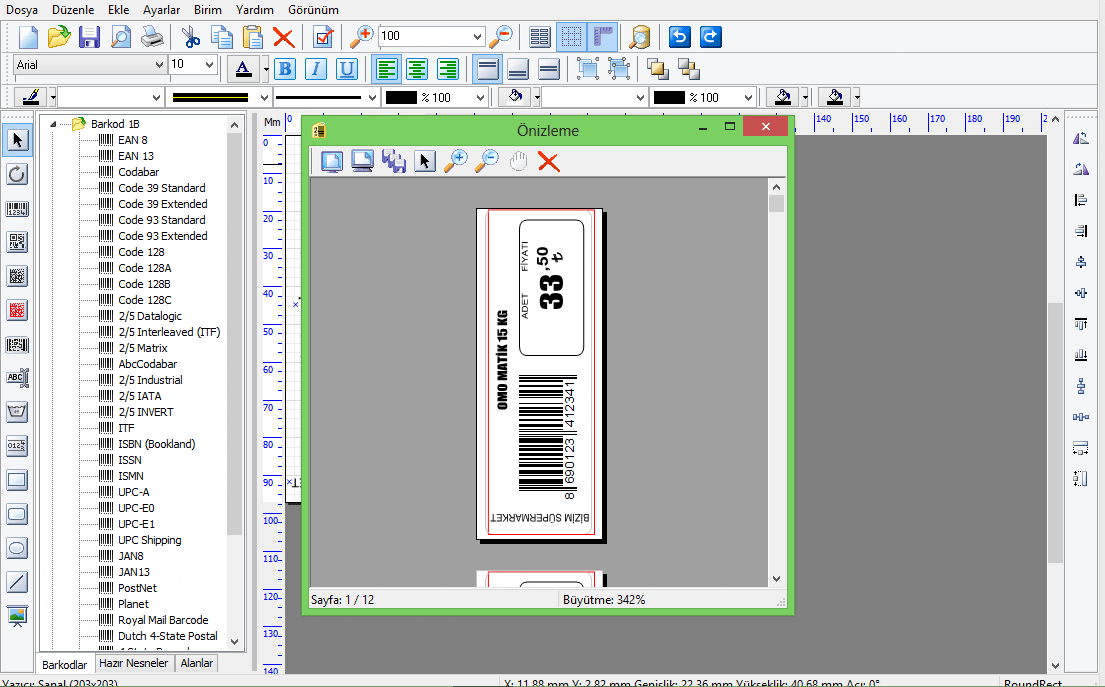Undo the last action
Screen dimensions: 1105x687
679,37
